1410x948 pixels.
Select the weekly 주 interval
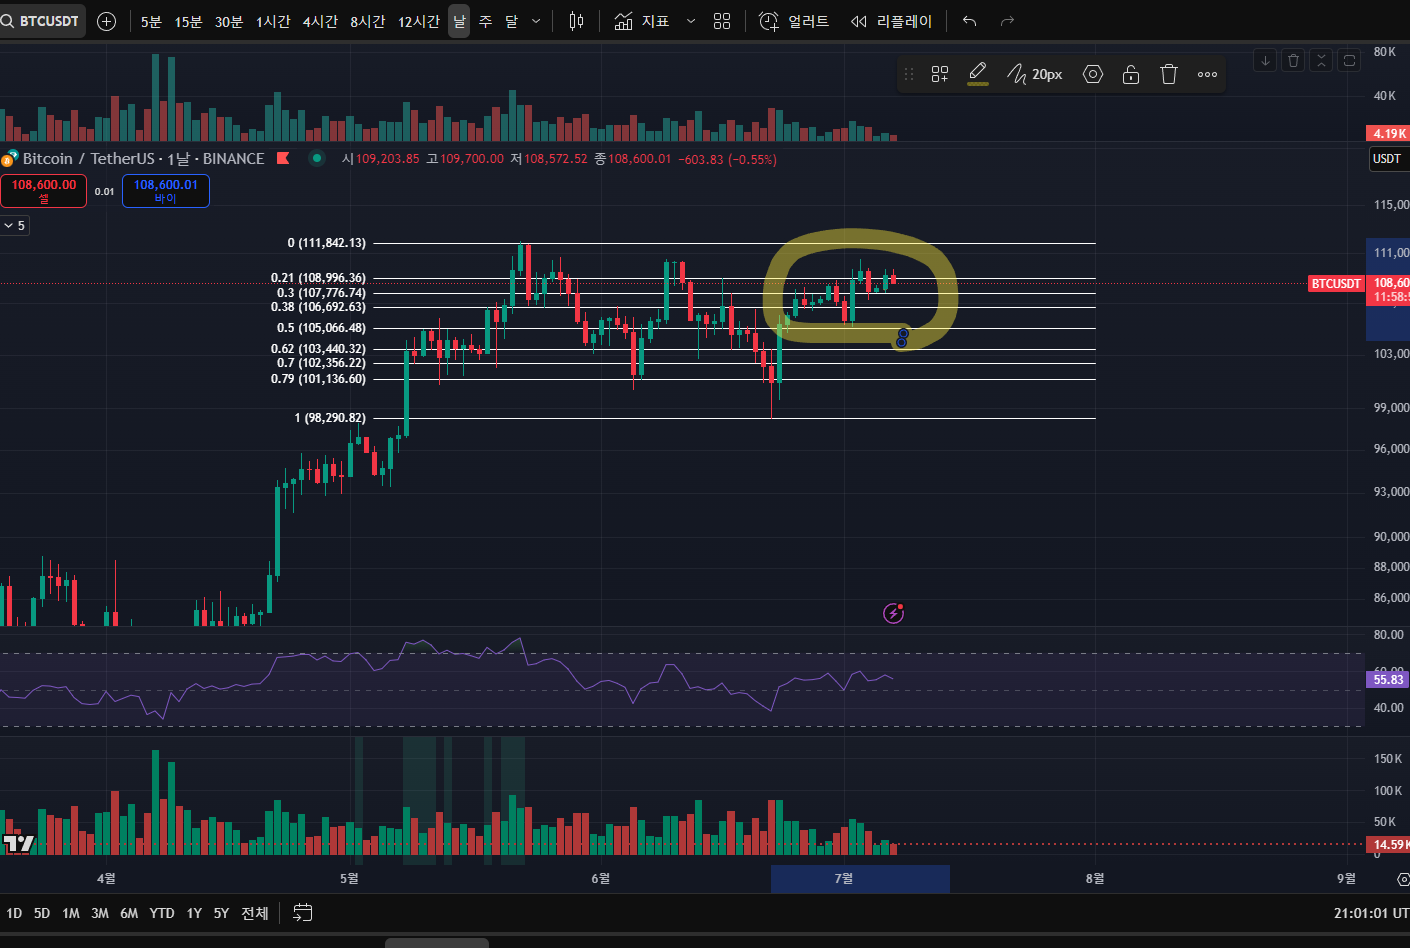pyautogui.click(x=485, y=21)
